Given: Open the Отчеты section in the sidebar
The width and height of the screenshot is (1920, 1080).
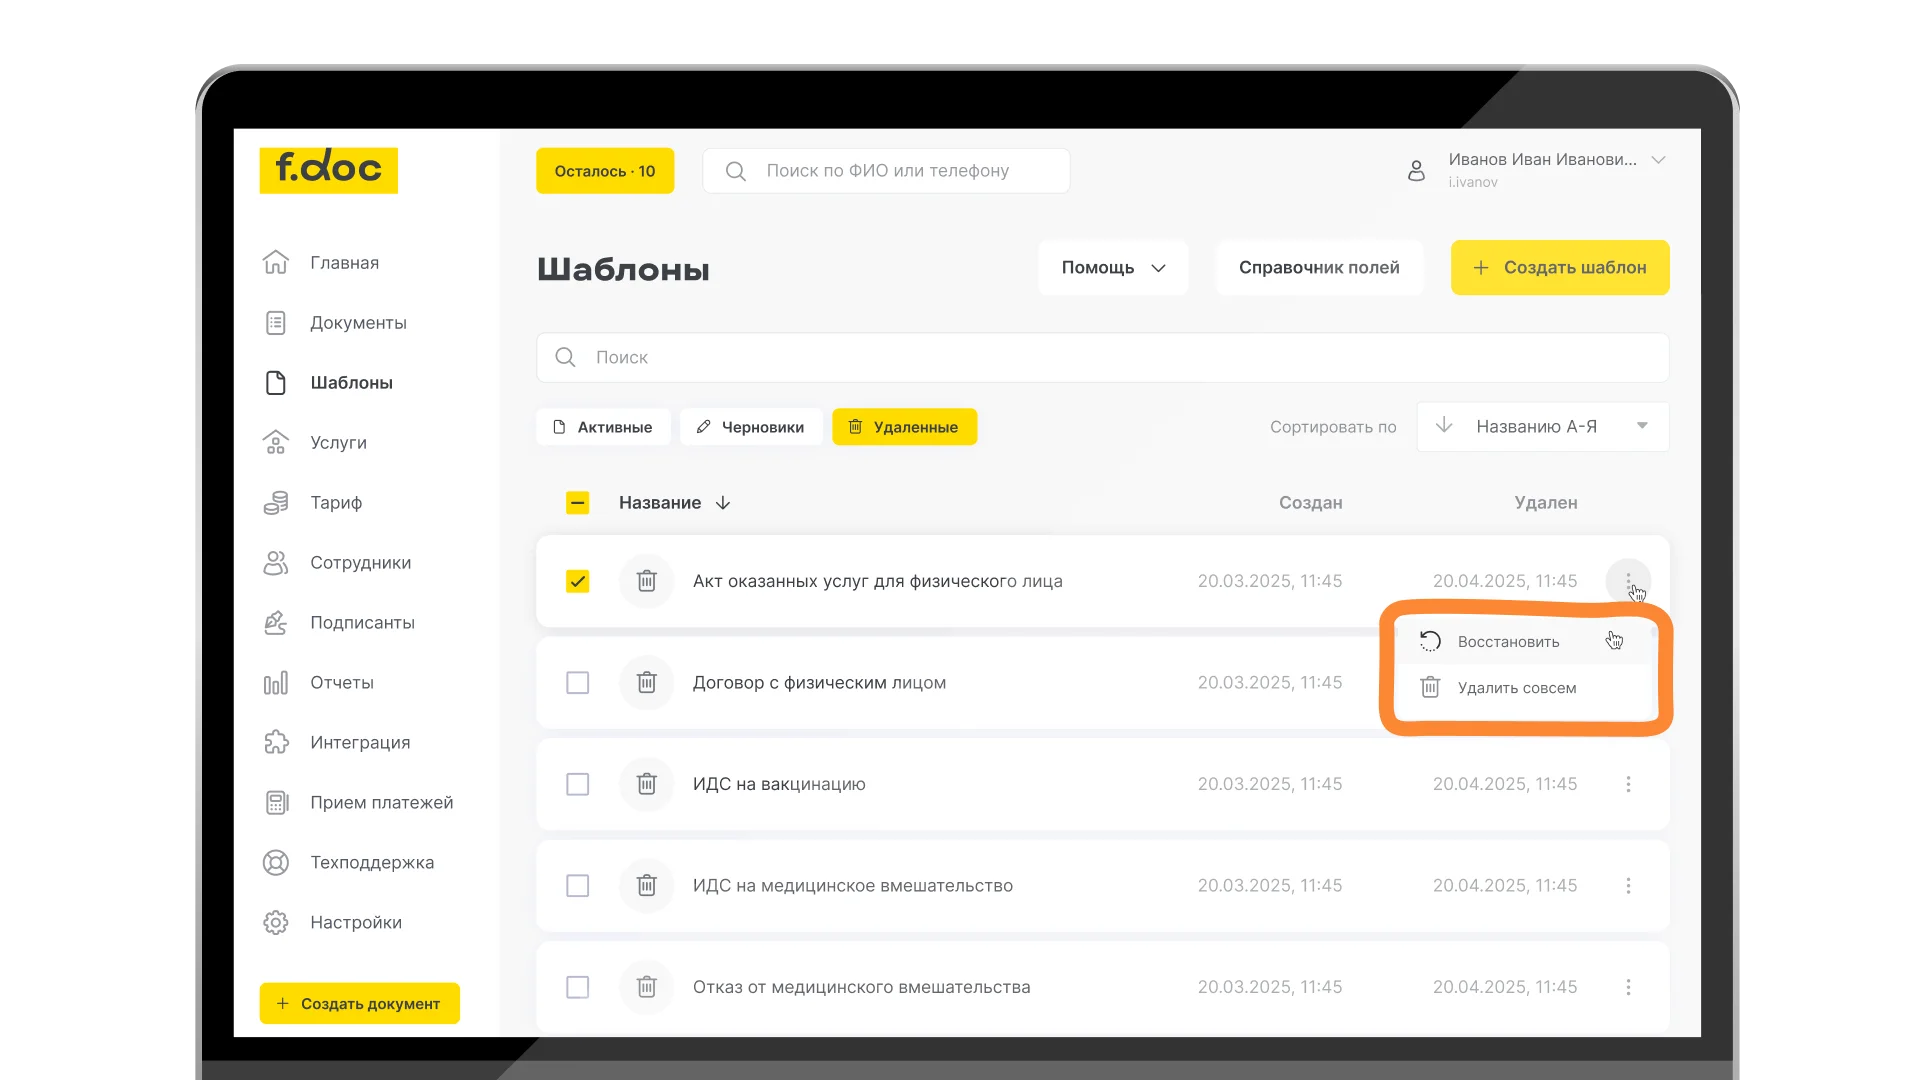Looking at the screenshot, I should tap(341, 683).
